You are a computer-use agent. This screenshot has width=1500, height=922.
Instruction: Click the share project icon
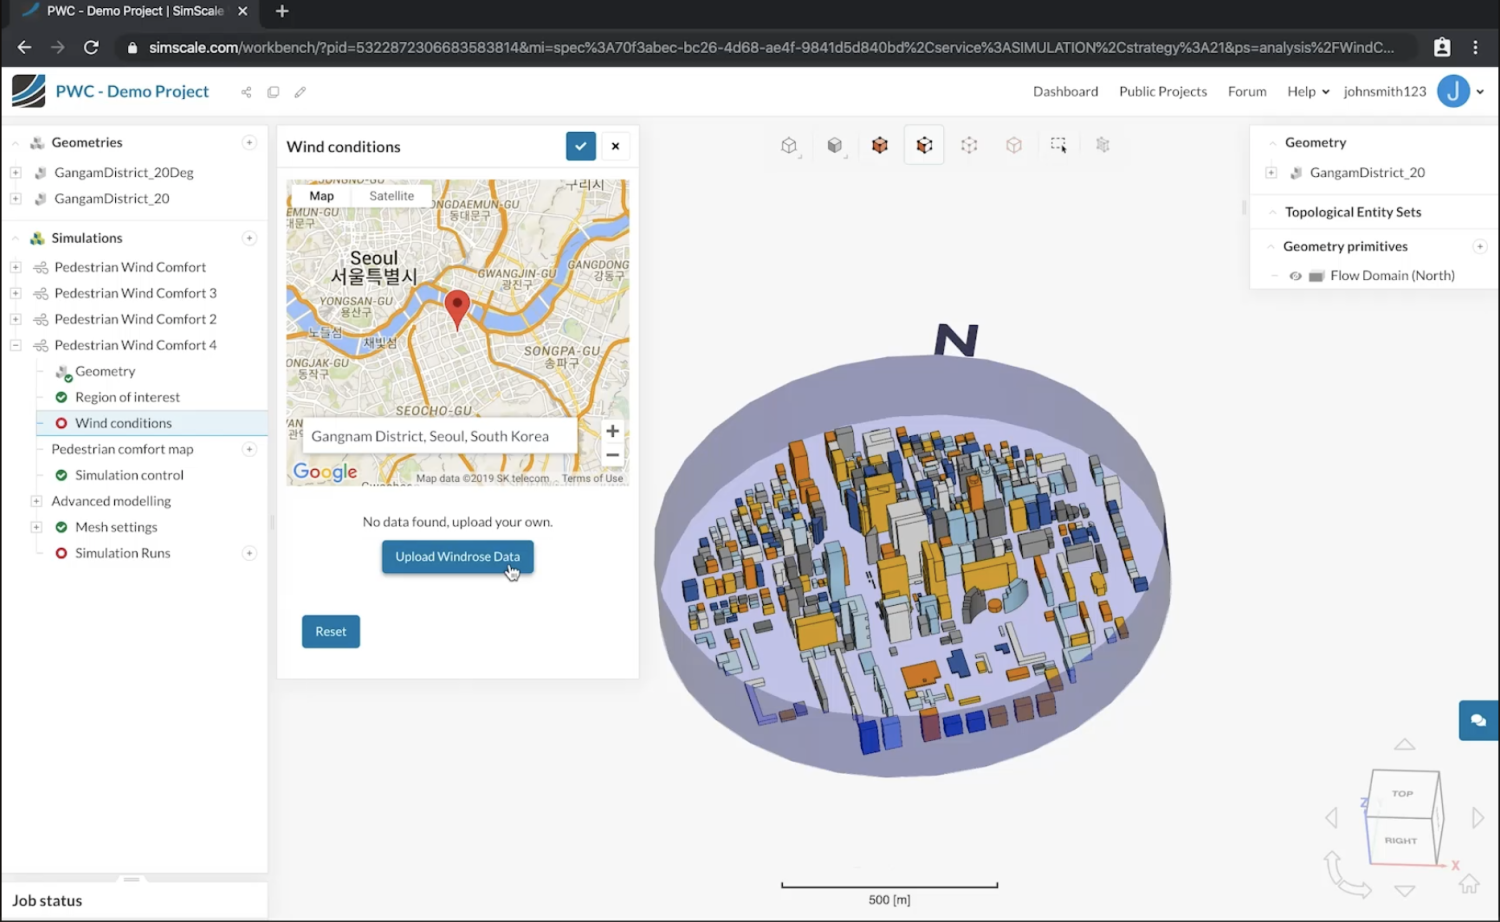pos(246,92)
